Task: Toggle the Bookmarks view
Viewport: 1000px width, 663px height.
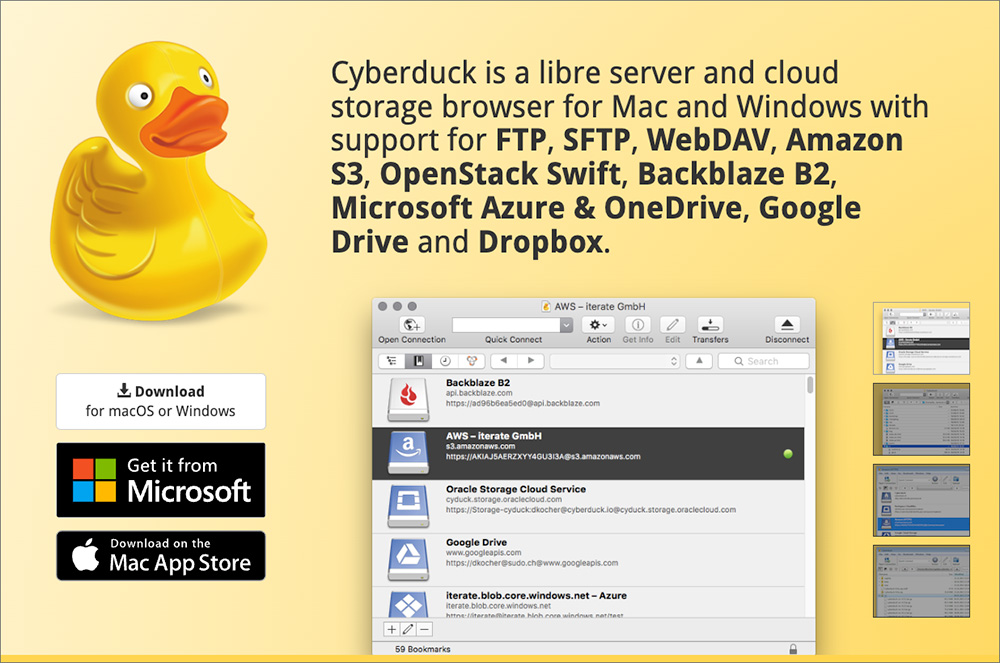Action: (420, 360)
